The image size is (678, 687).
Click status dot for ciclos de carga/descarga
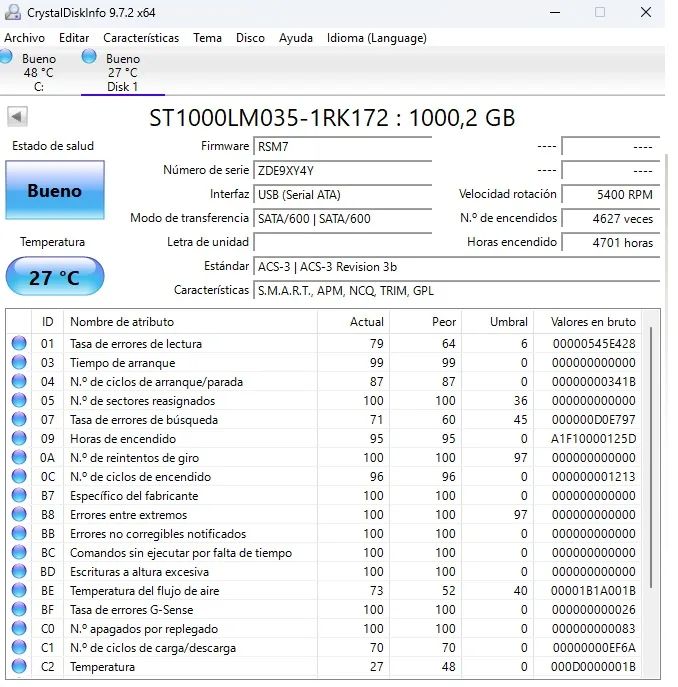pos(19,648)
